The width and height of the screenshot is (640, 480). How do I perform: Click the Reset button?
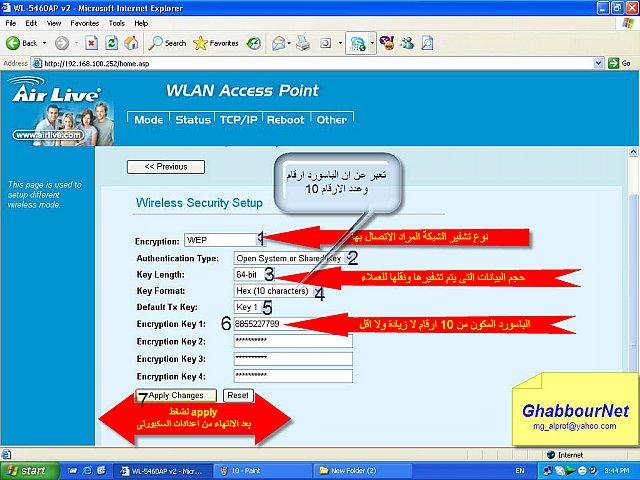[238, 395]
